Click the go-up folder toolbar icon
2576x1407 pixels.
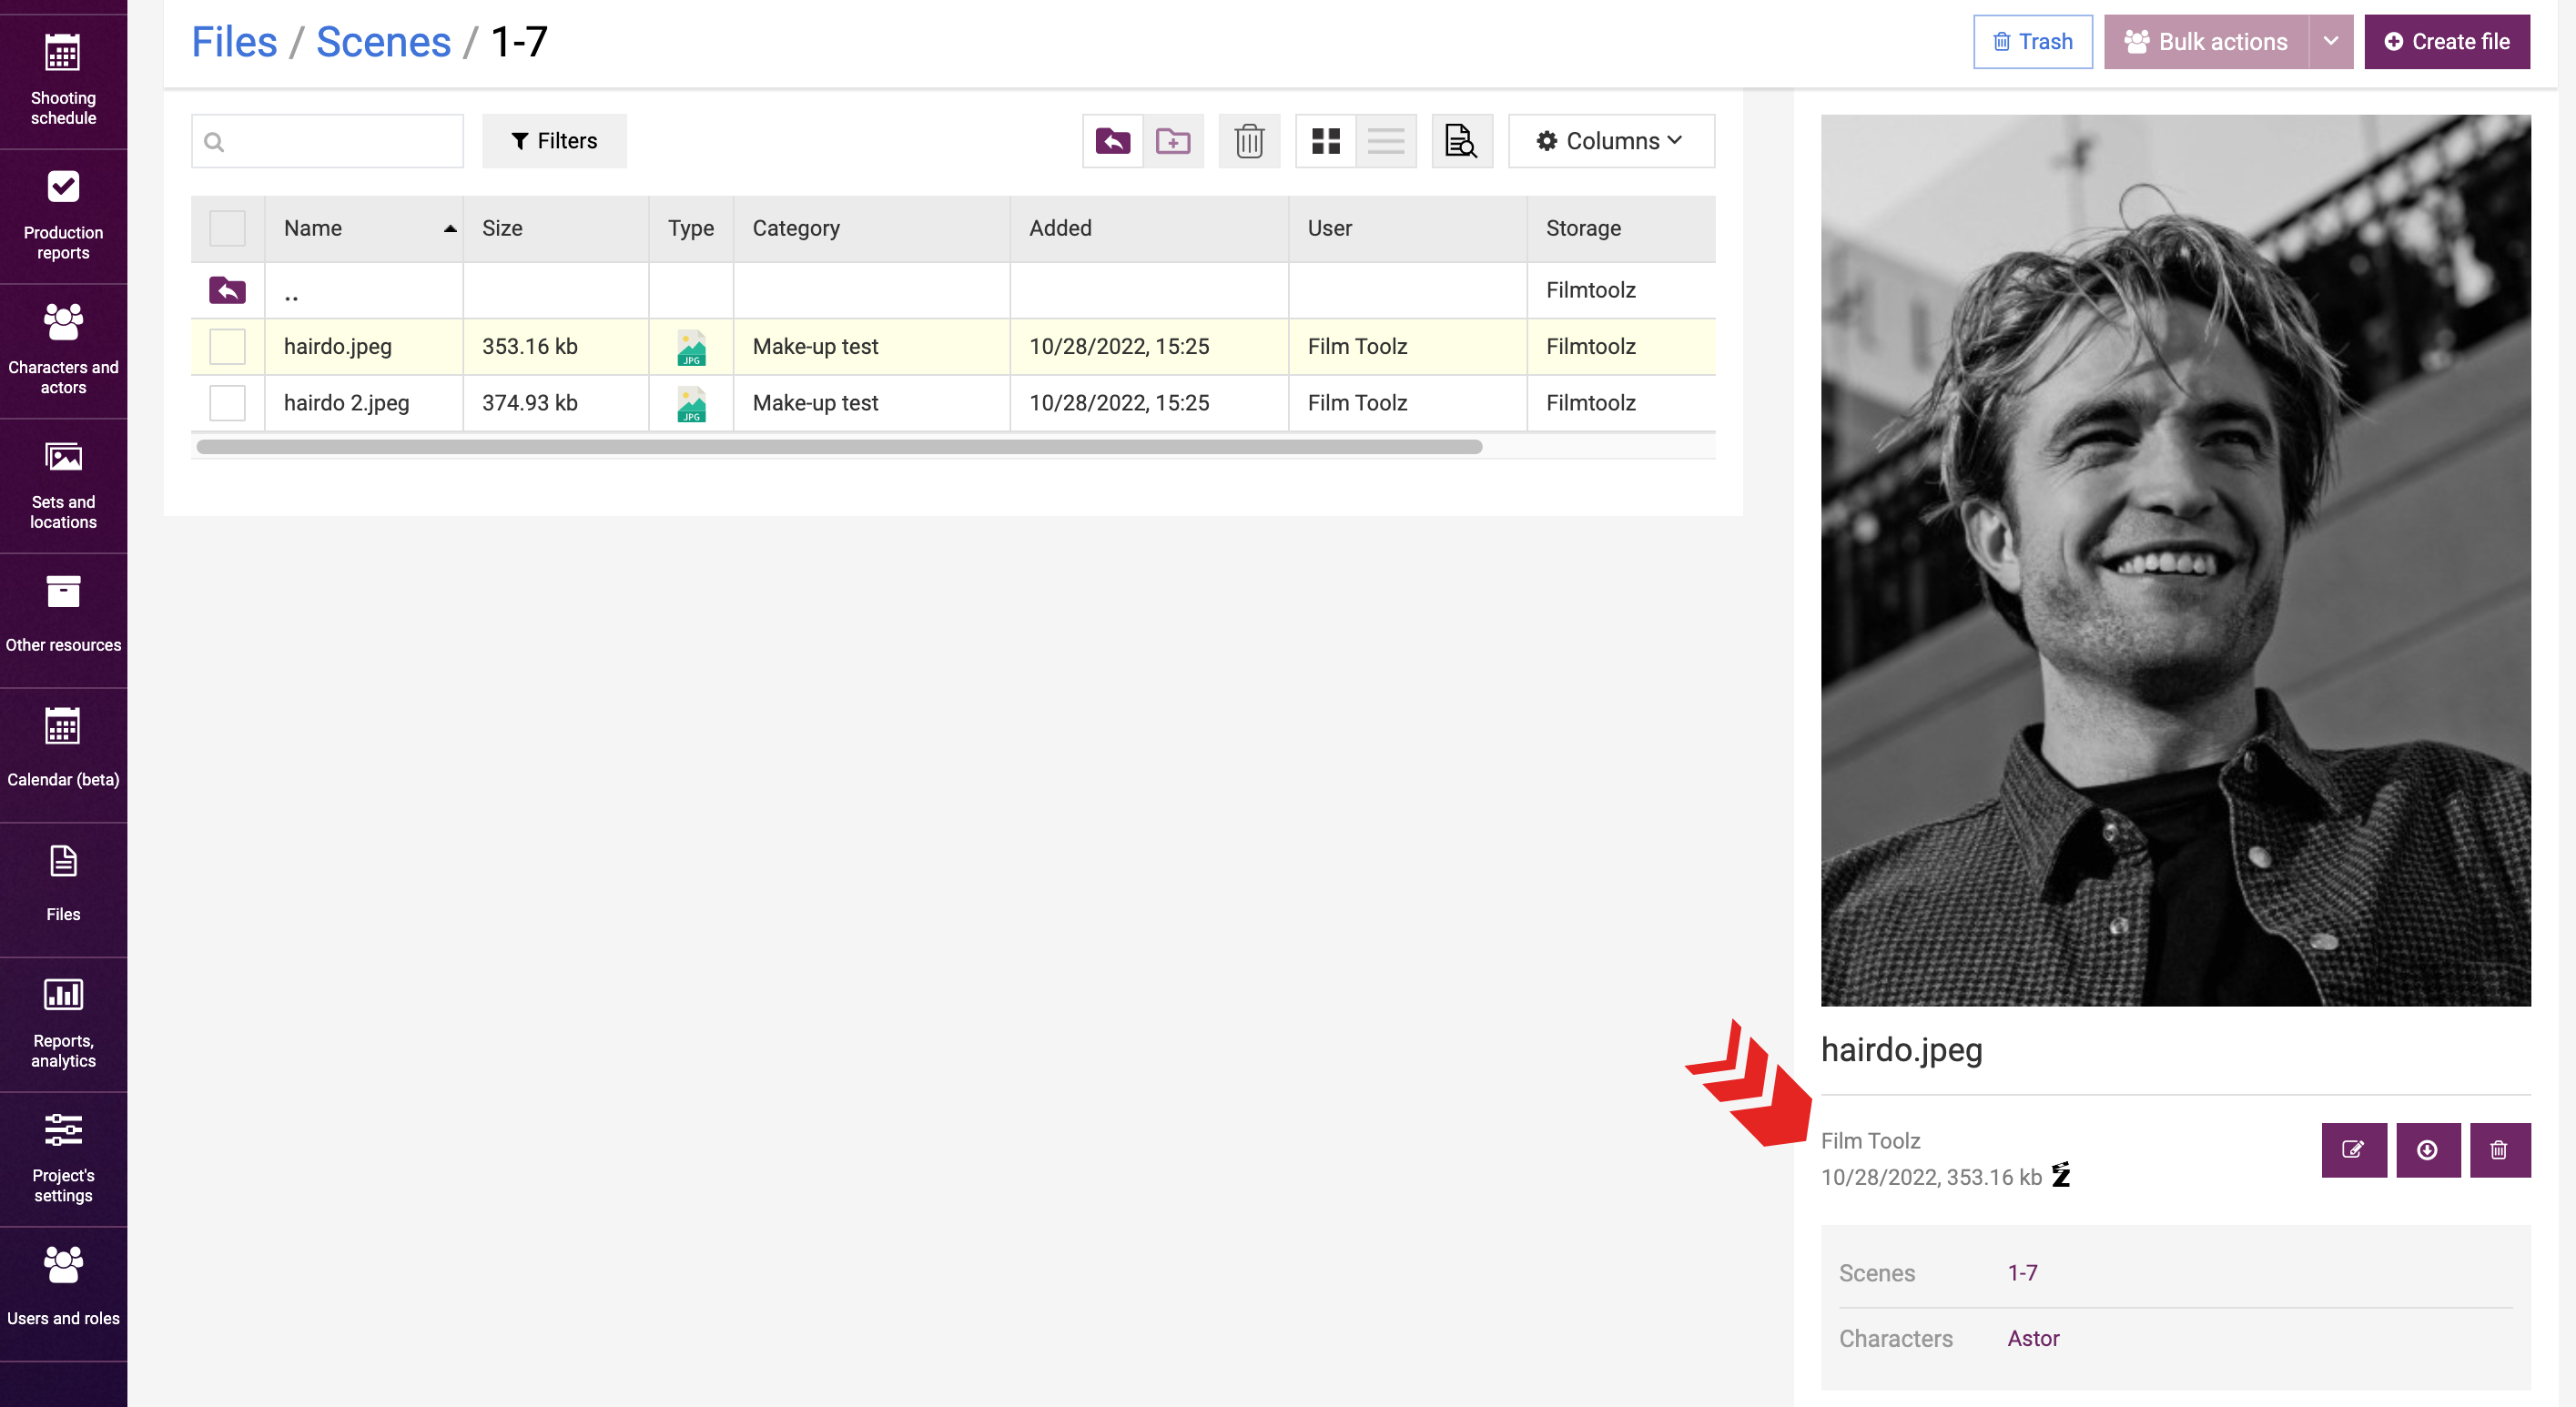click(1112, 141)
